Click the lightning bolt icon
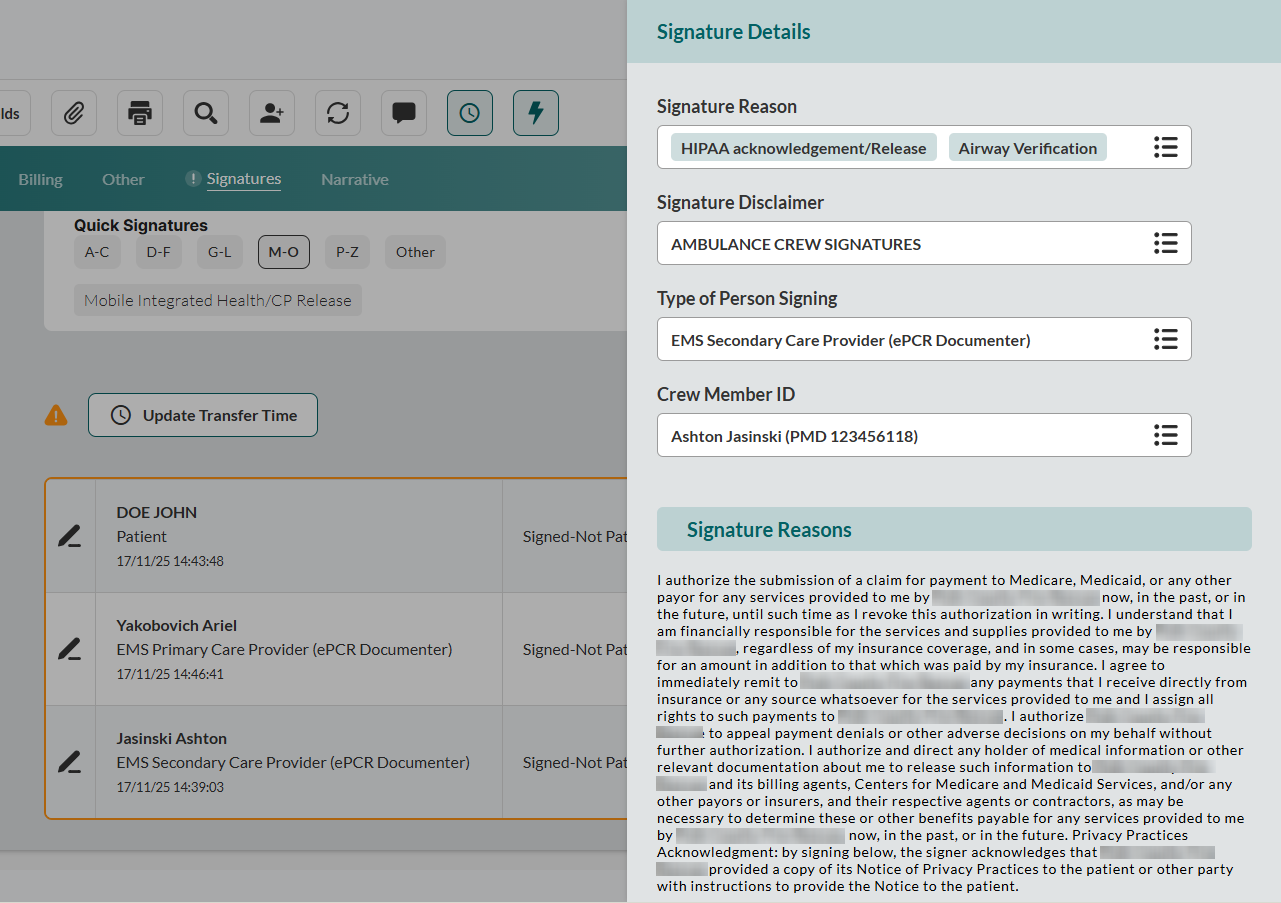This screenshot has height=903, width=1281. pyautogui.click(x=536, y=113)
